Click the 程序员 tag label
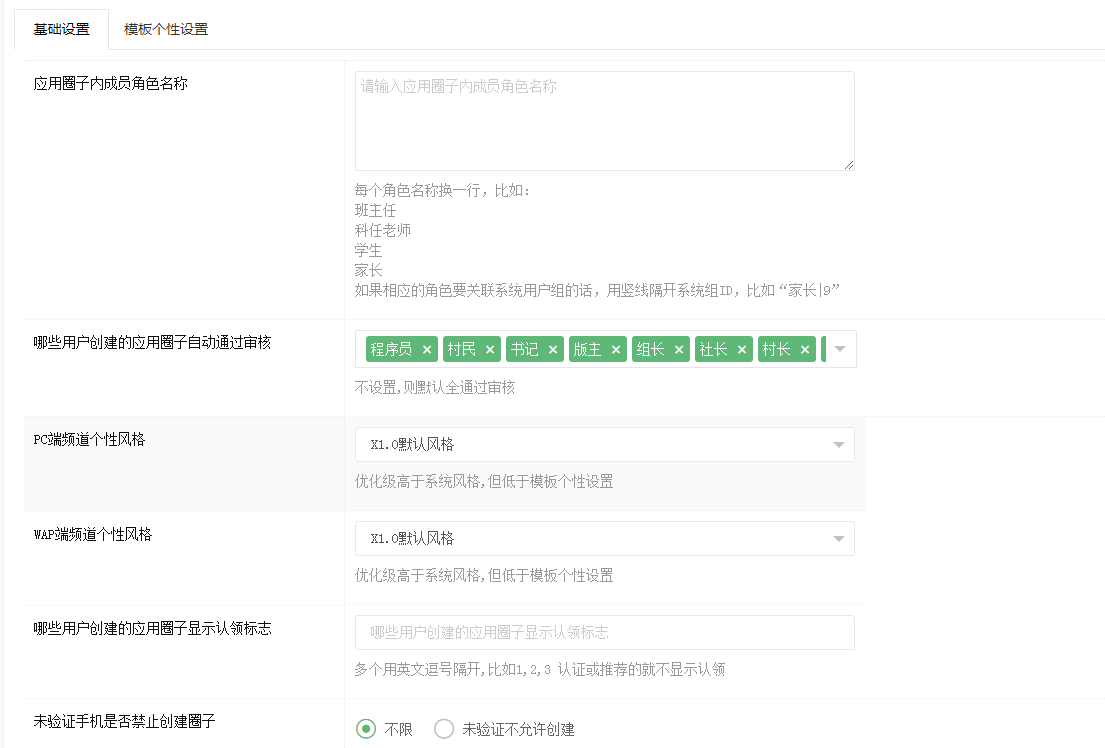 (x=391, y=350)
